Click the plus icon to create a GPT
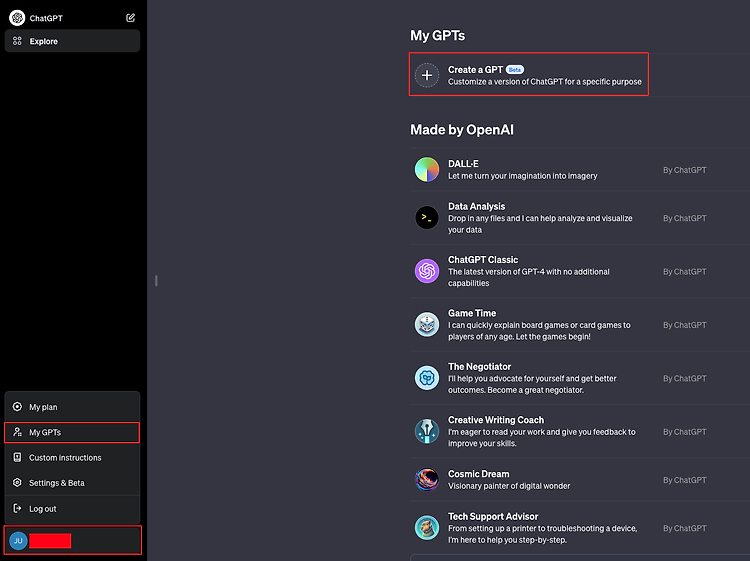The height and width of the screenshot is (561, 750). [x=427, y=75]
